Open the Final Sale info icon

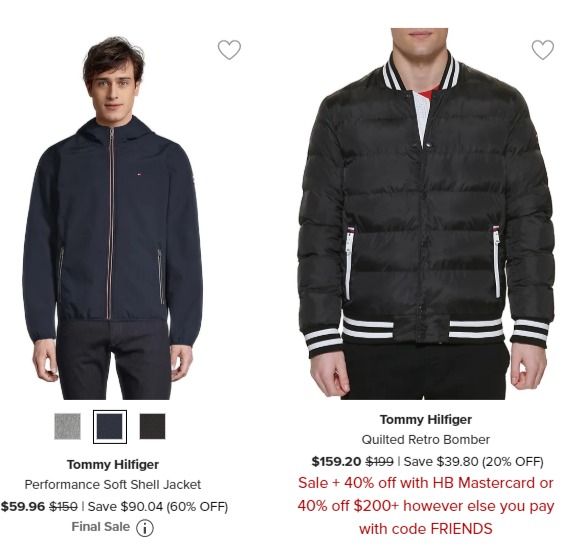coord(145,528)
